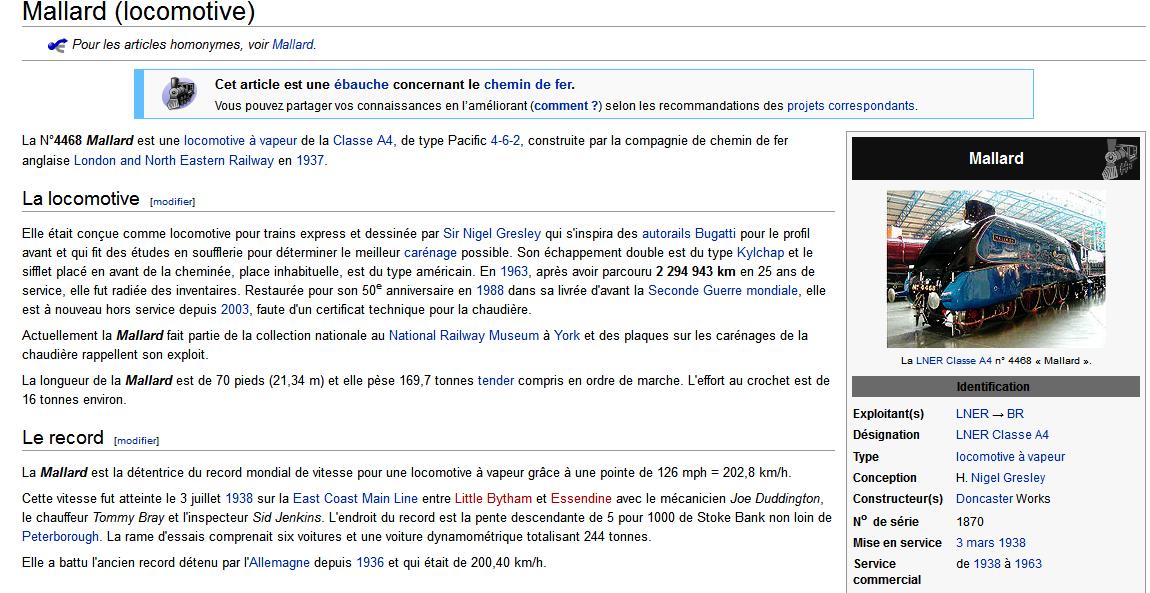Click the '4-6-2' wheel arrangement link
Image resolution: width=1150 pixels, height=593 pixels.
(x=506, y=140)
